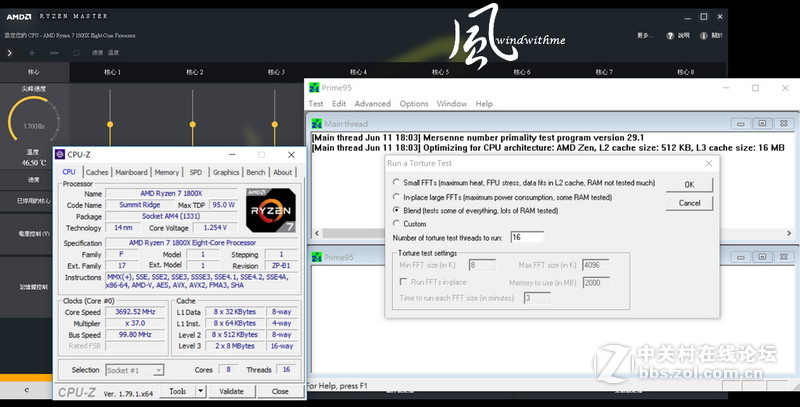This screenshot has width=800, height=407.
Task: Click the Memory to use (in MB) field
Action: tap(595, 283)
